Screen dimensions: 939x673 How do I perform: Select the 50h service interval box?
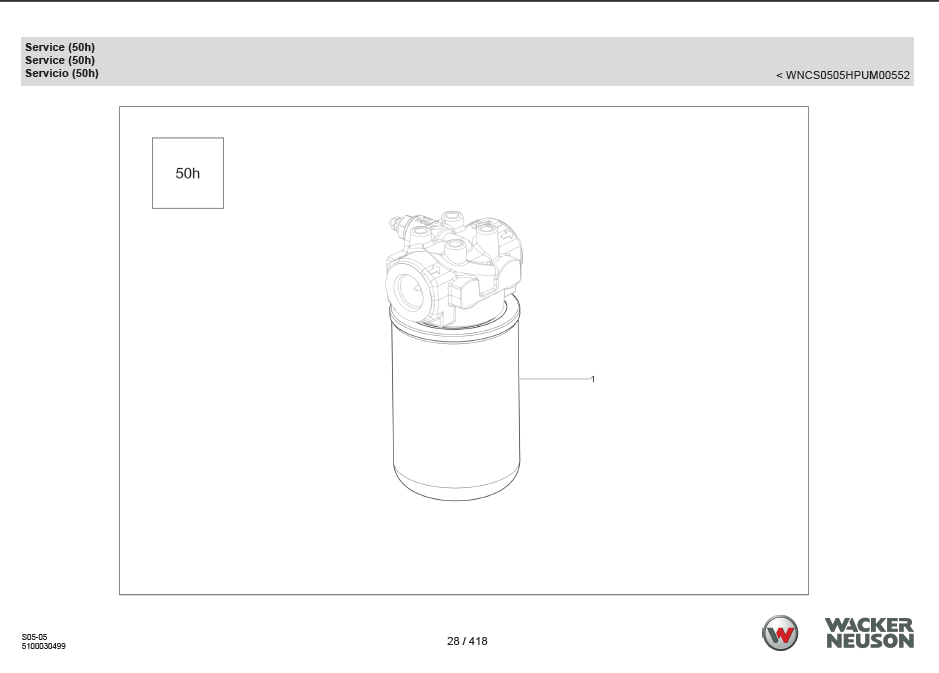(x=188, y=173)
